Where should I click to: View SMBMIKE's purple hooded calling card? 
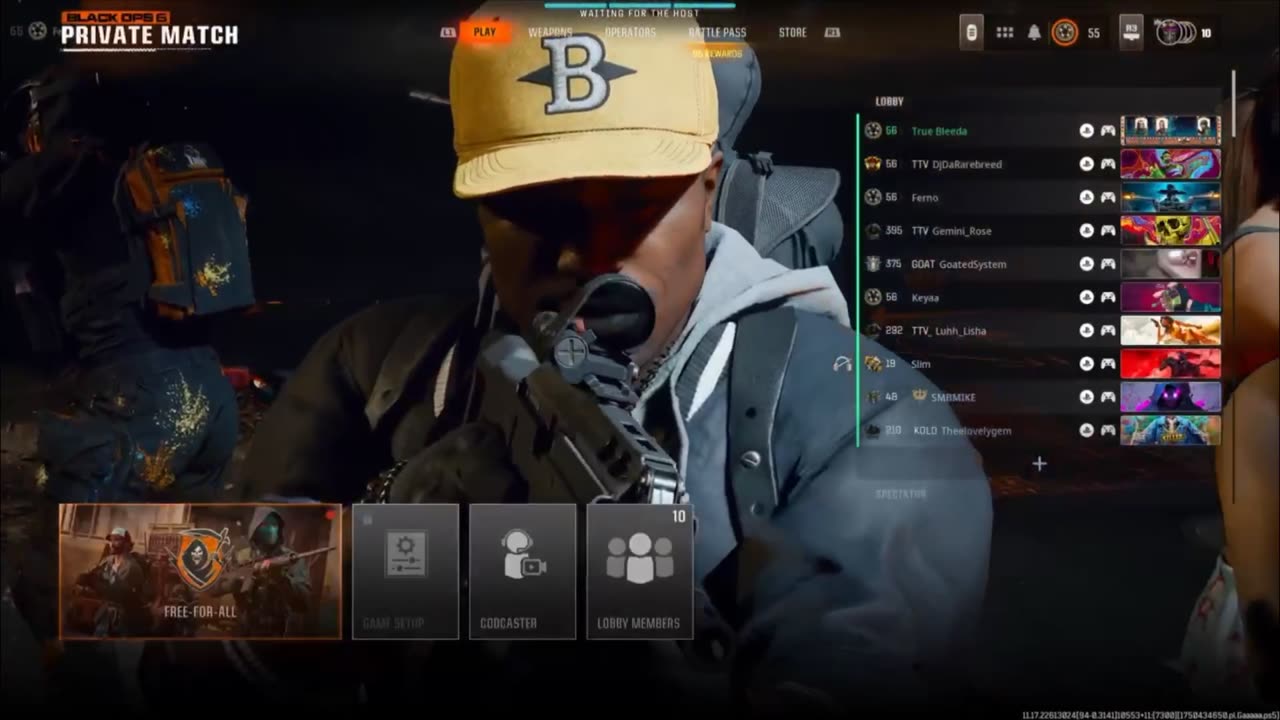coord(1170,397)
